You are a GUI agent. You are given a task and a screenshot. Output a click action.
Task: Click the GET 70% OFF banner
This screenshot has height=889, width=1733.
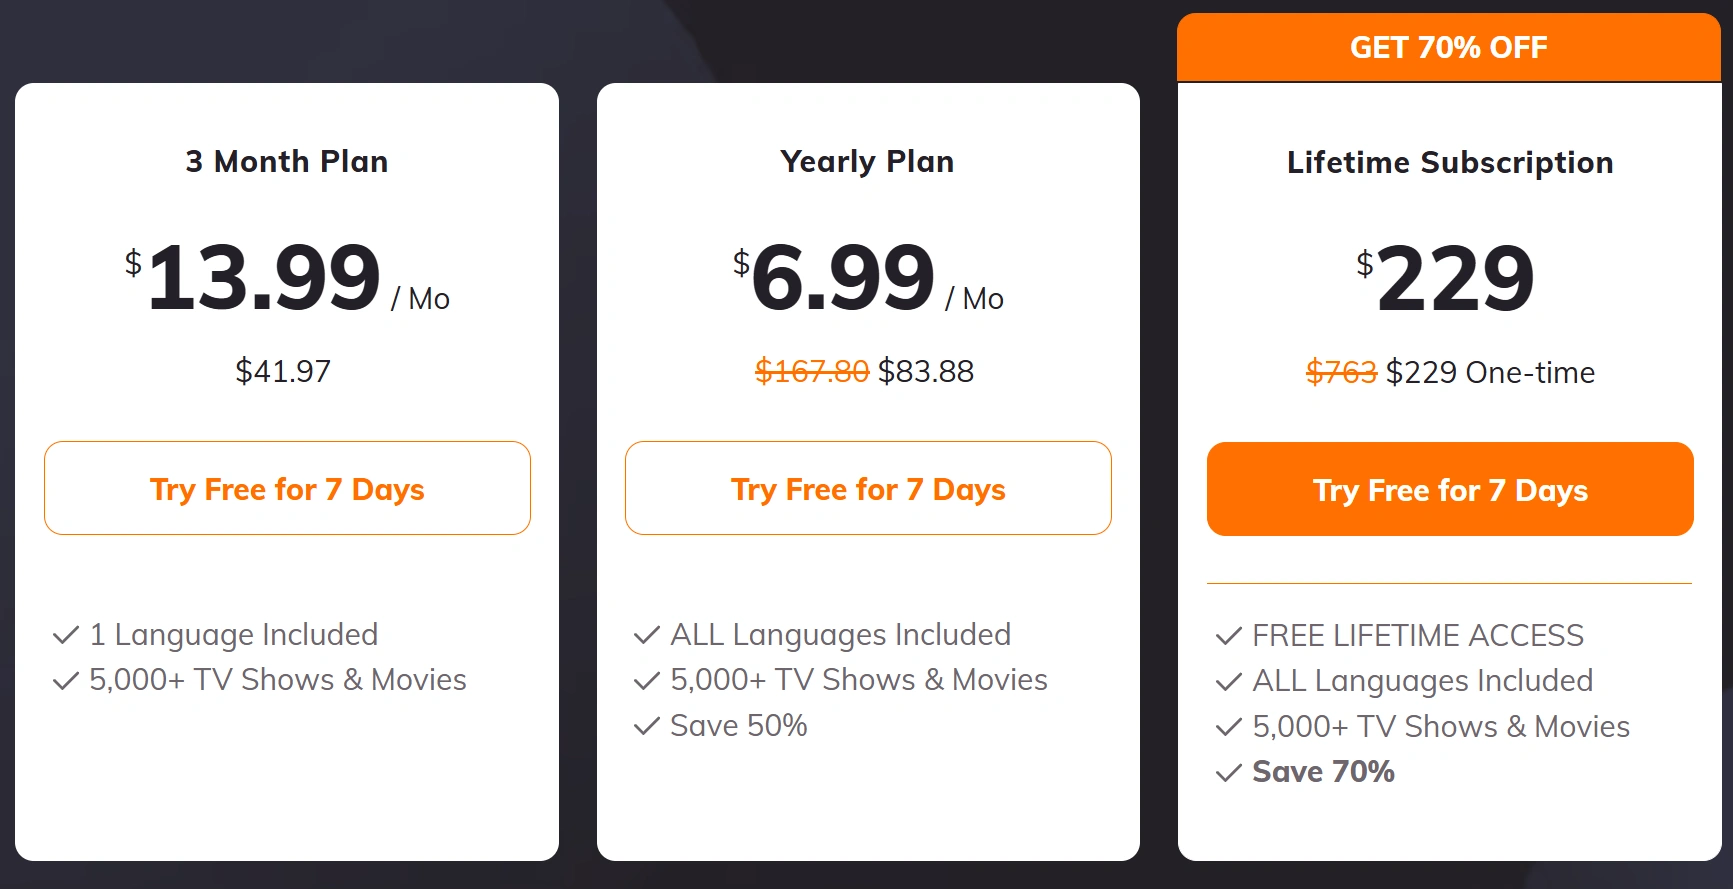coord(1448,47)
